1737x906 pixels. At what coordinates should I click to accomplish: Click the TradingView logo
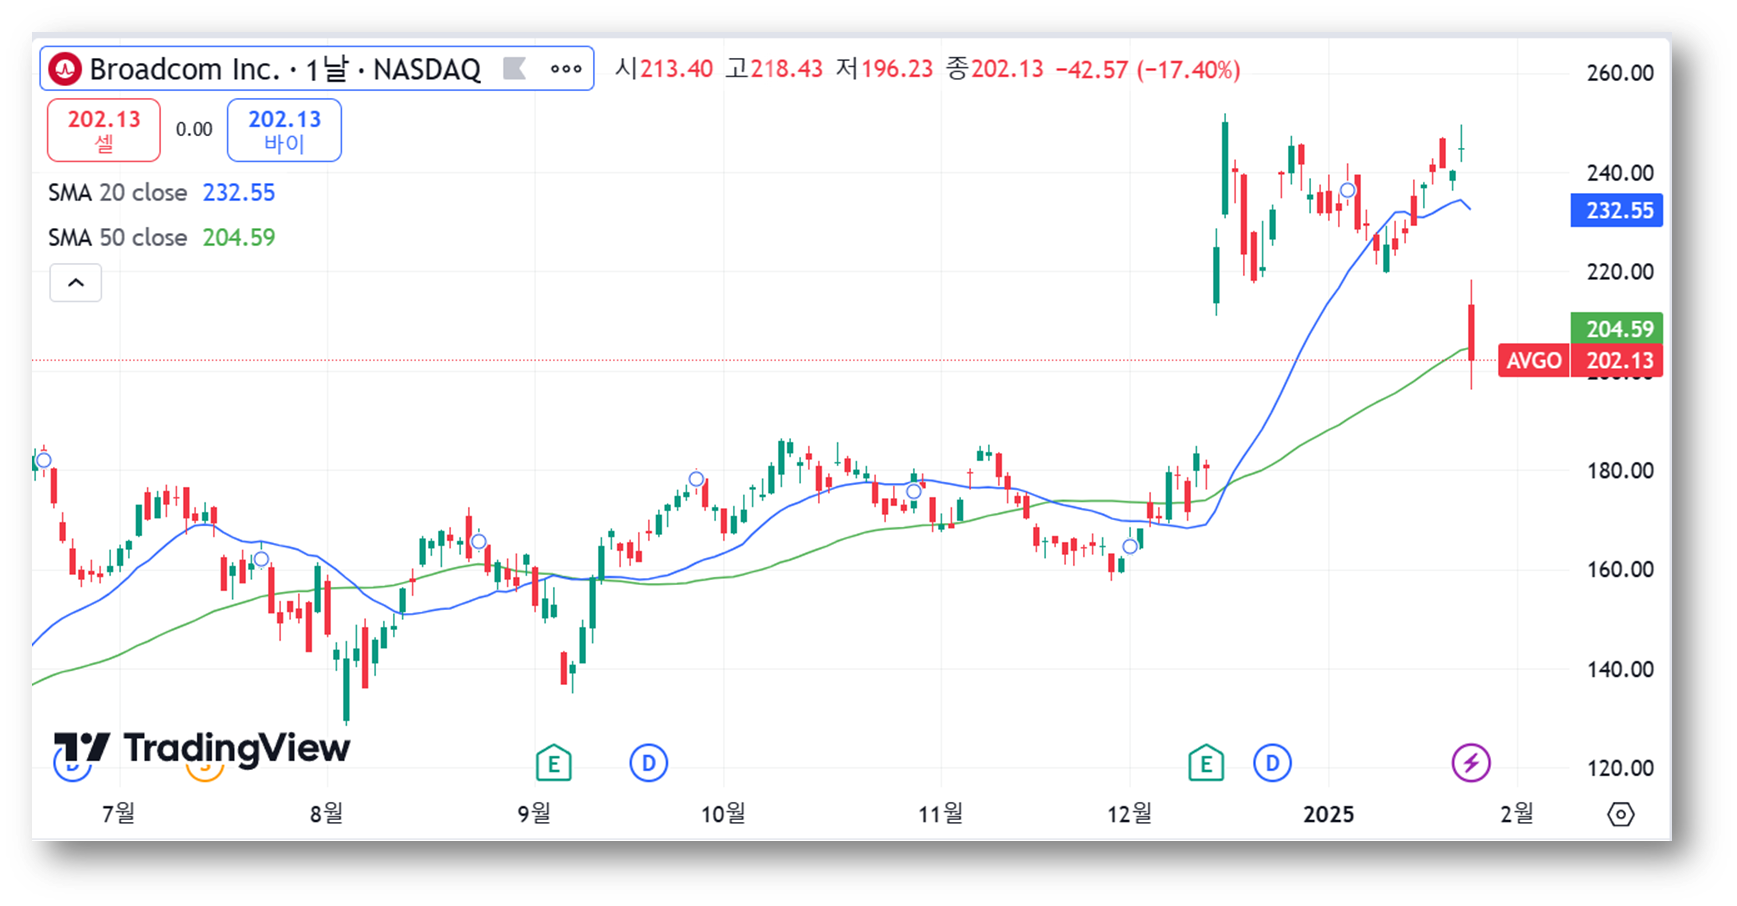[202, 748]
